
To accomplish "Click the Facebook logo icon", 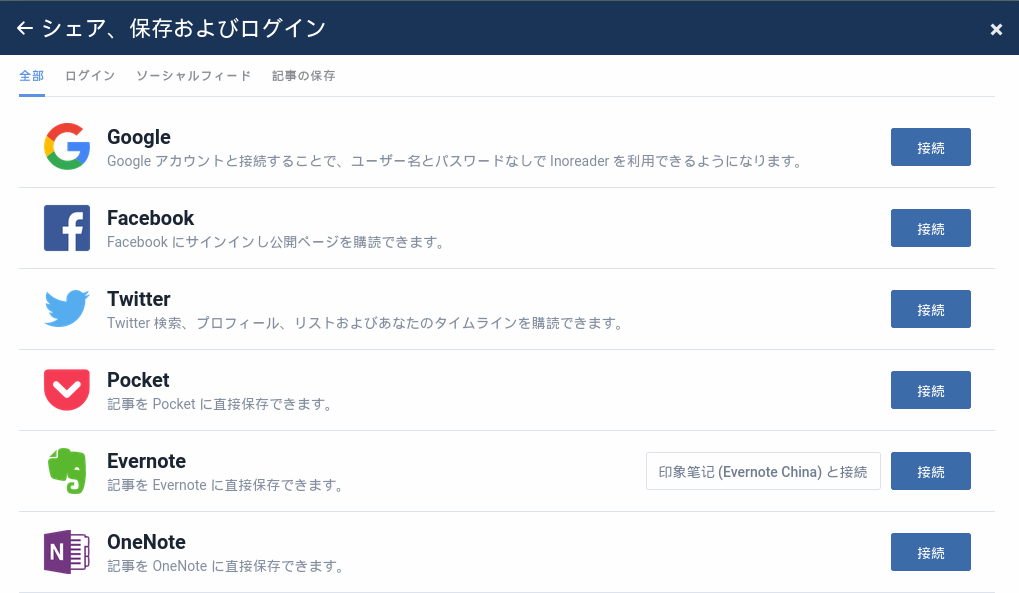I will [x=67, y=228].
